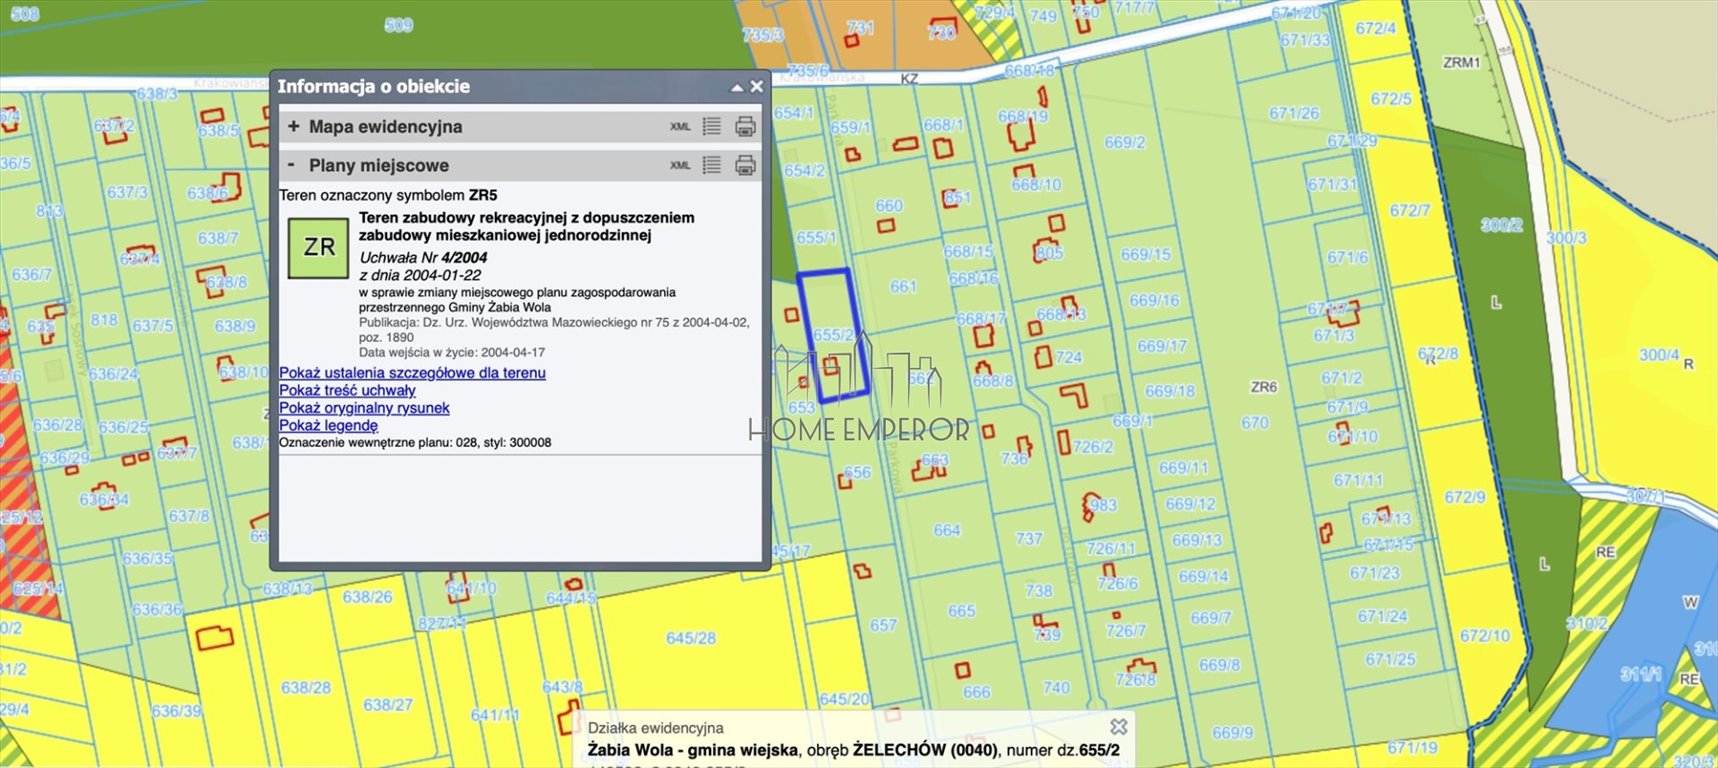Open list view for Plany miejscowe
This screenshot has height=768, width=1718.
pos(712,165)
